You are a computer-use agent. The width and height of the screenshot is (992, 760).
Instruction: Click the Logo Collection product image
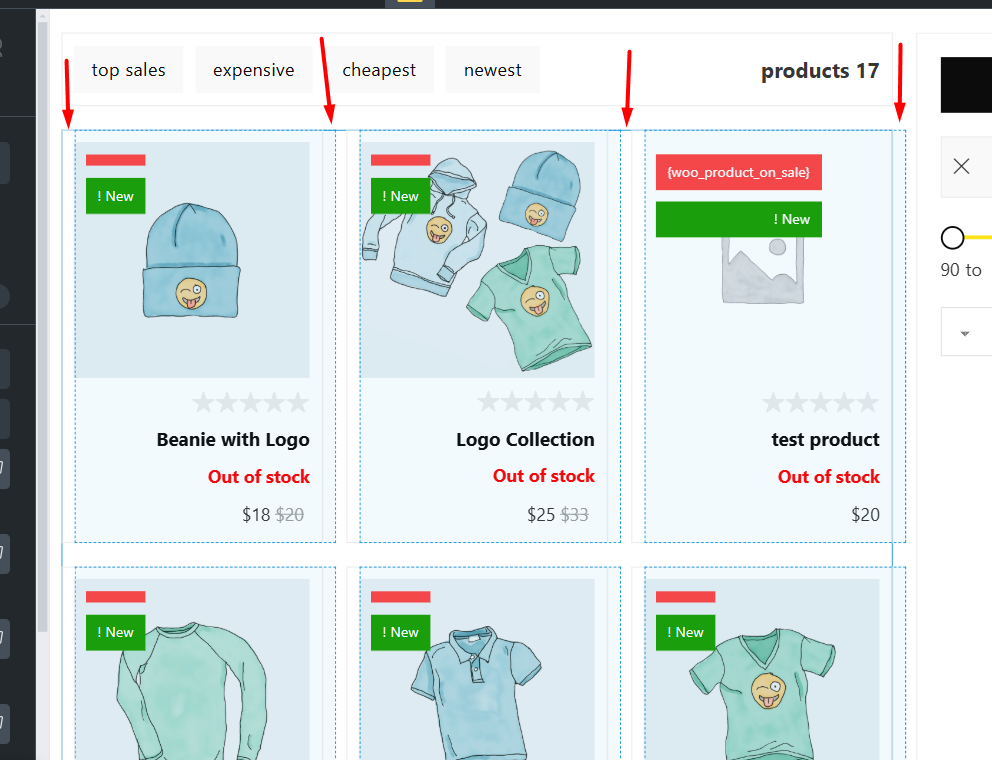477,260
